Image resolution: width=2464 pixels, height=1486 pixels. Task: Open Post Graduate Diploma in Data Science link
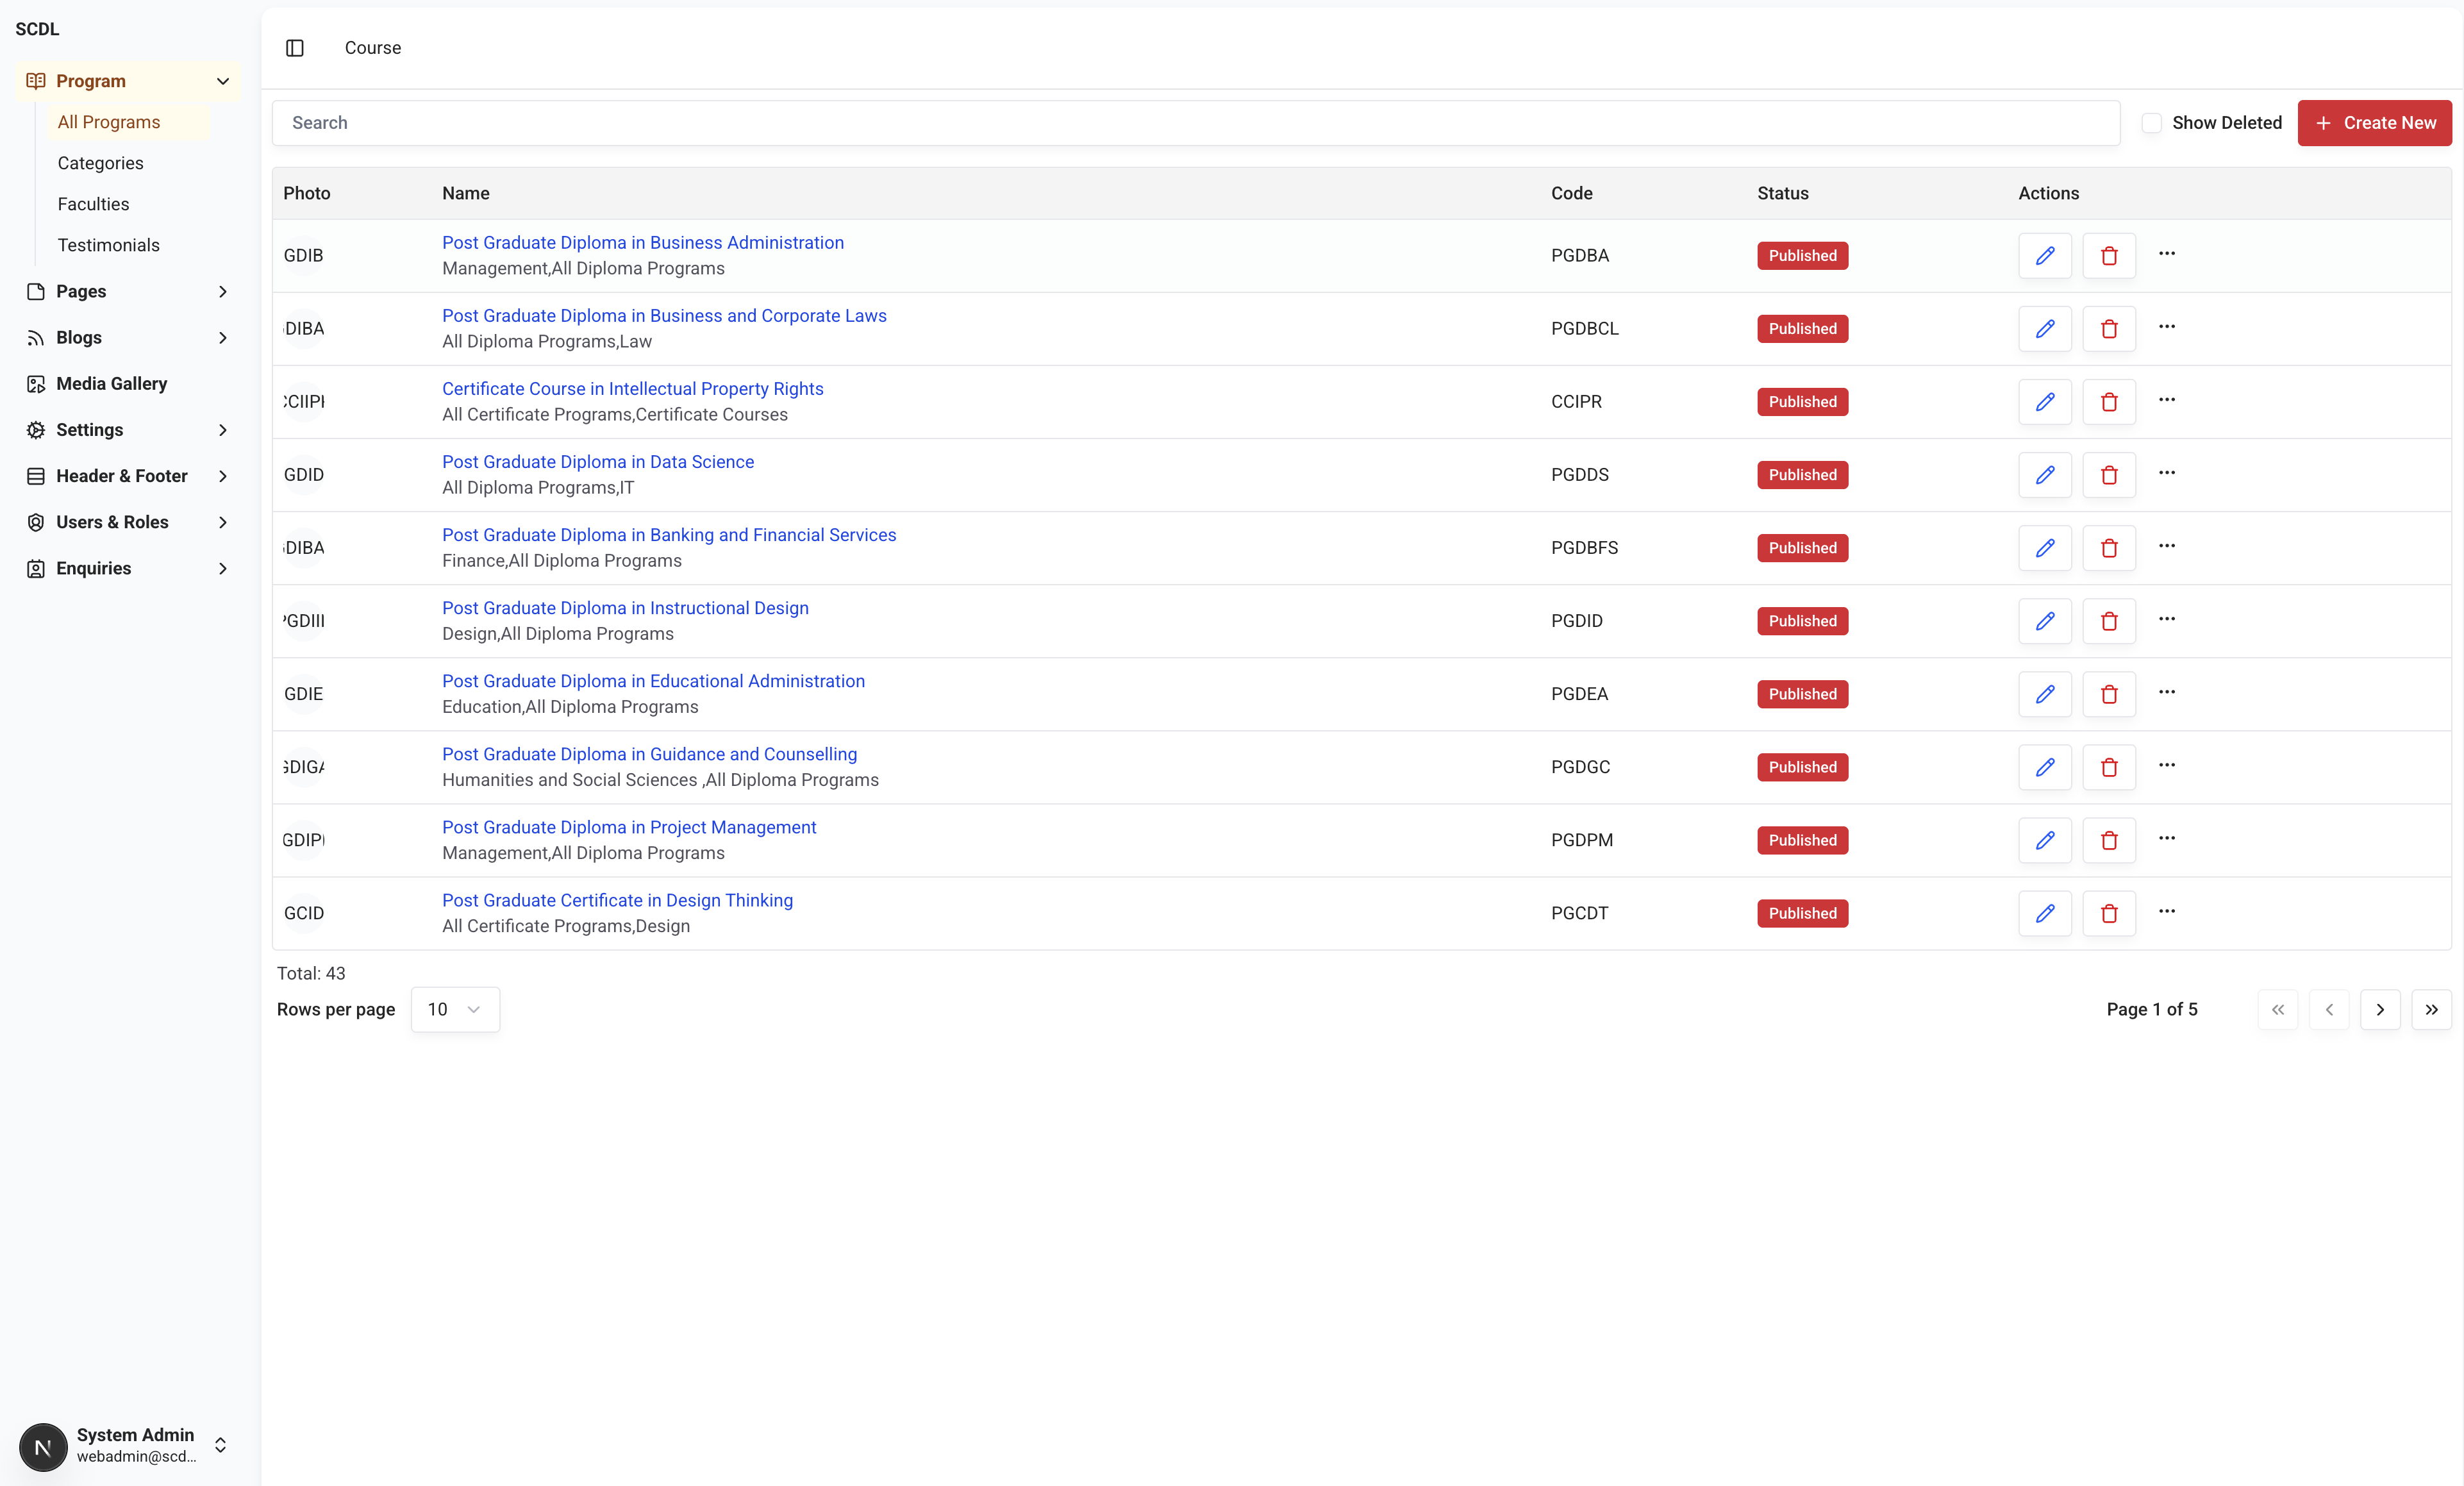(x=597, y=462)
